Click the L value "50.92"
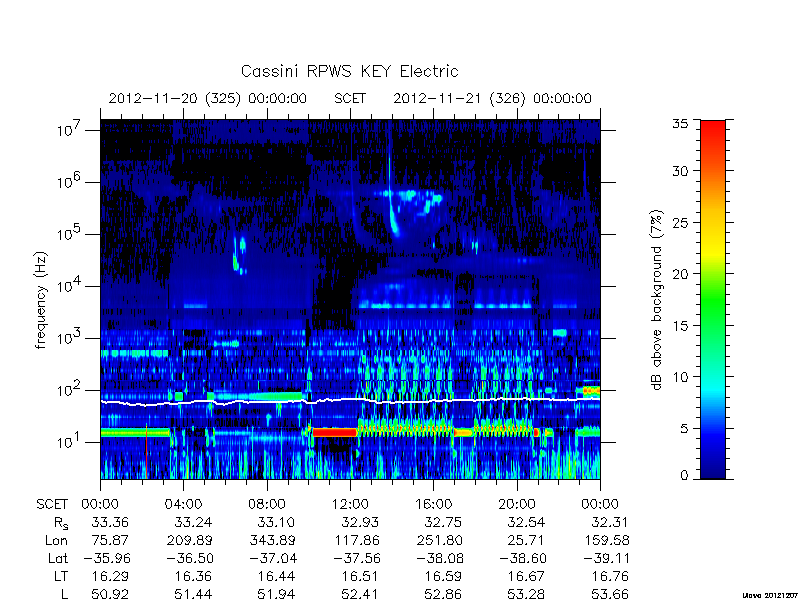The image size is (800, 600). point(110,594)
